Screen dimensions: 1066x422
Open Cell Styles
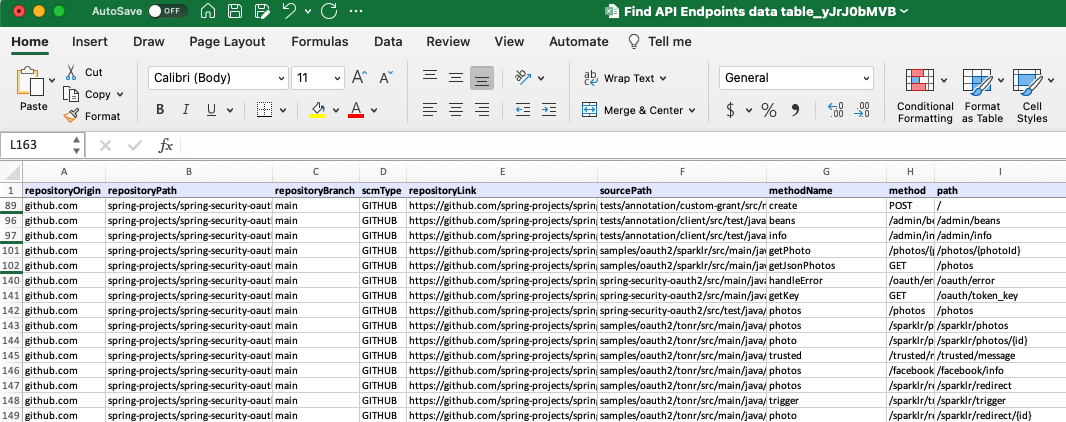click(x=1032, y=95)
